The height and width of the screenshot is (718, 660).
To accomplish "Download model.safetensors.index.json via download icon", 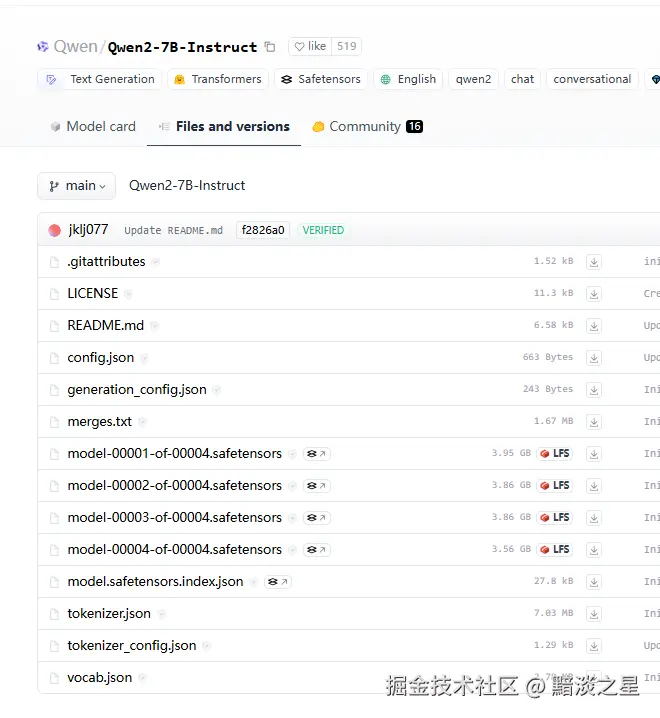I will point(594,582).
